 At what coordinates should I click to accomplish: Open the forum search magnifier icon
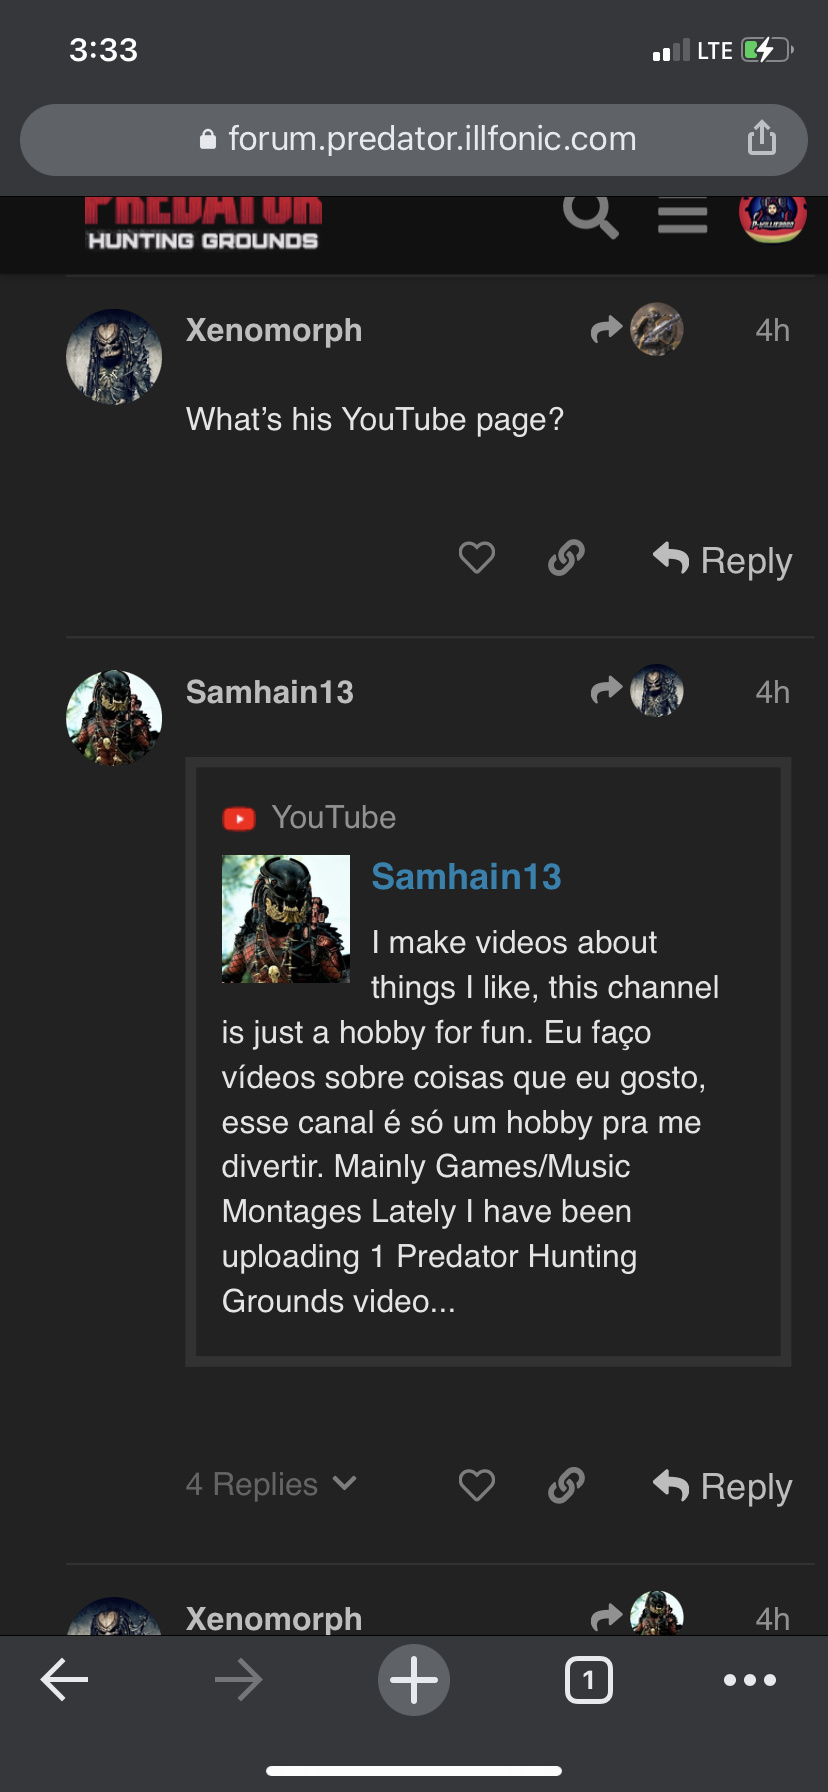[590, 215]
